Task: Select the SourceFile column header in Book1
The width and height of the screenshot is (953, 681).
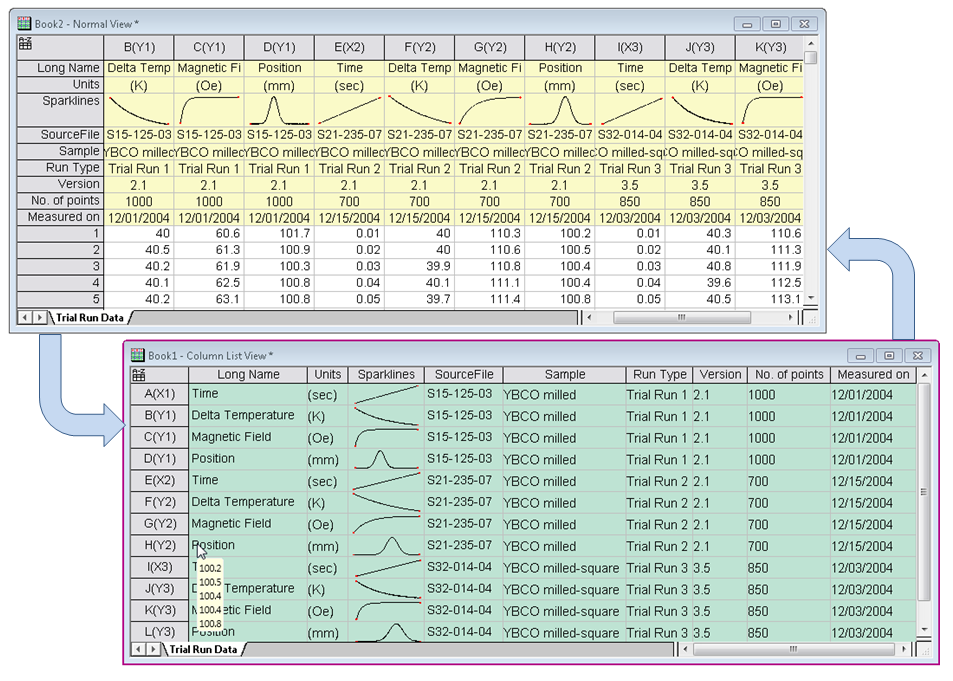Action: pyautogui.click(x=463, y=374)
